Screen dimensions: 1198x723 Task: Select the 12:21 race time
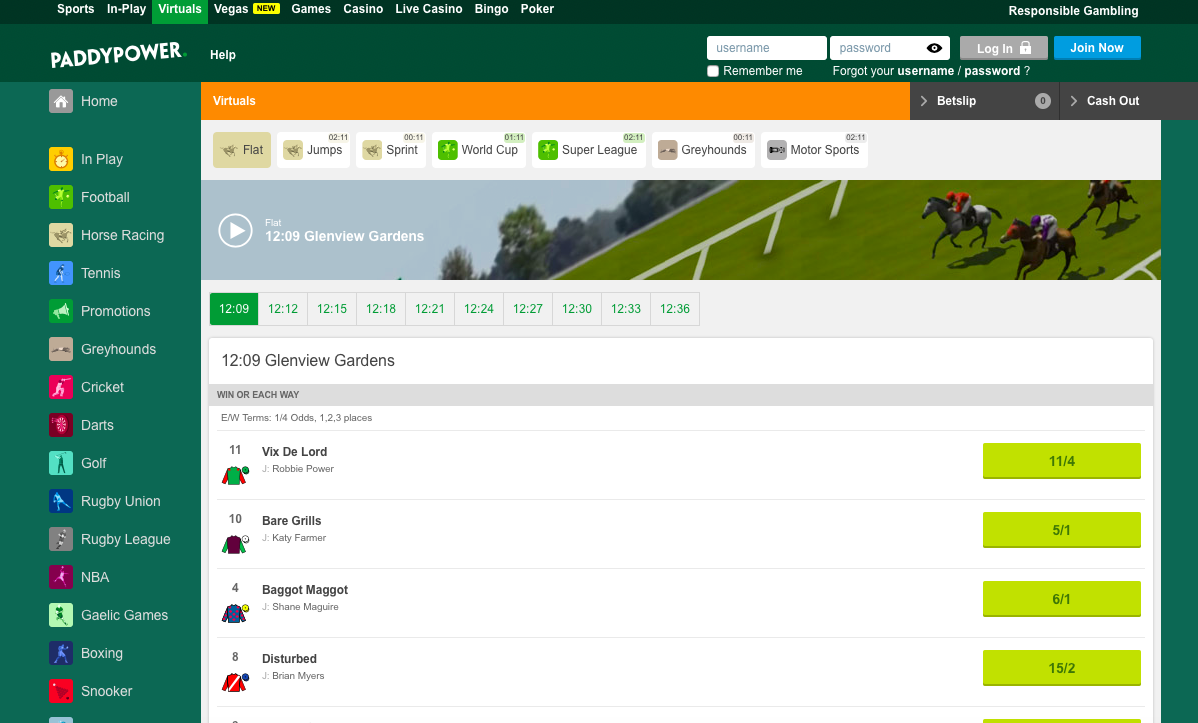coord(429,309)
